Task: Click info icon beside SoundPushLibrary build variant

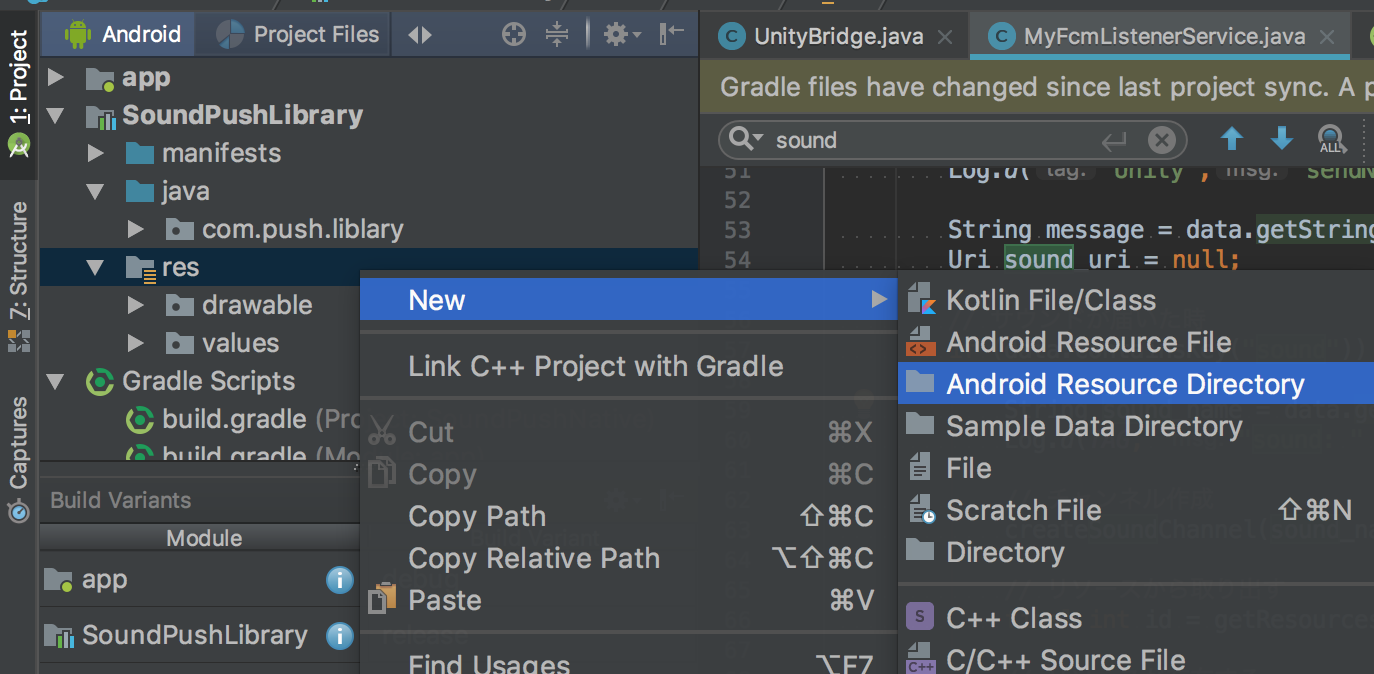Action: click(x=340, y=635)
